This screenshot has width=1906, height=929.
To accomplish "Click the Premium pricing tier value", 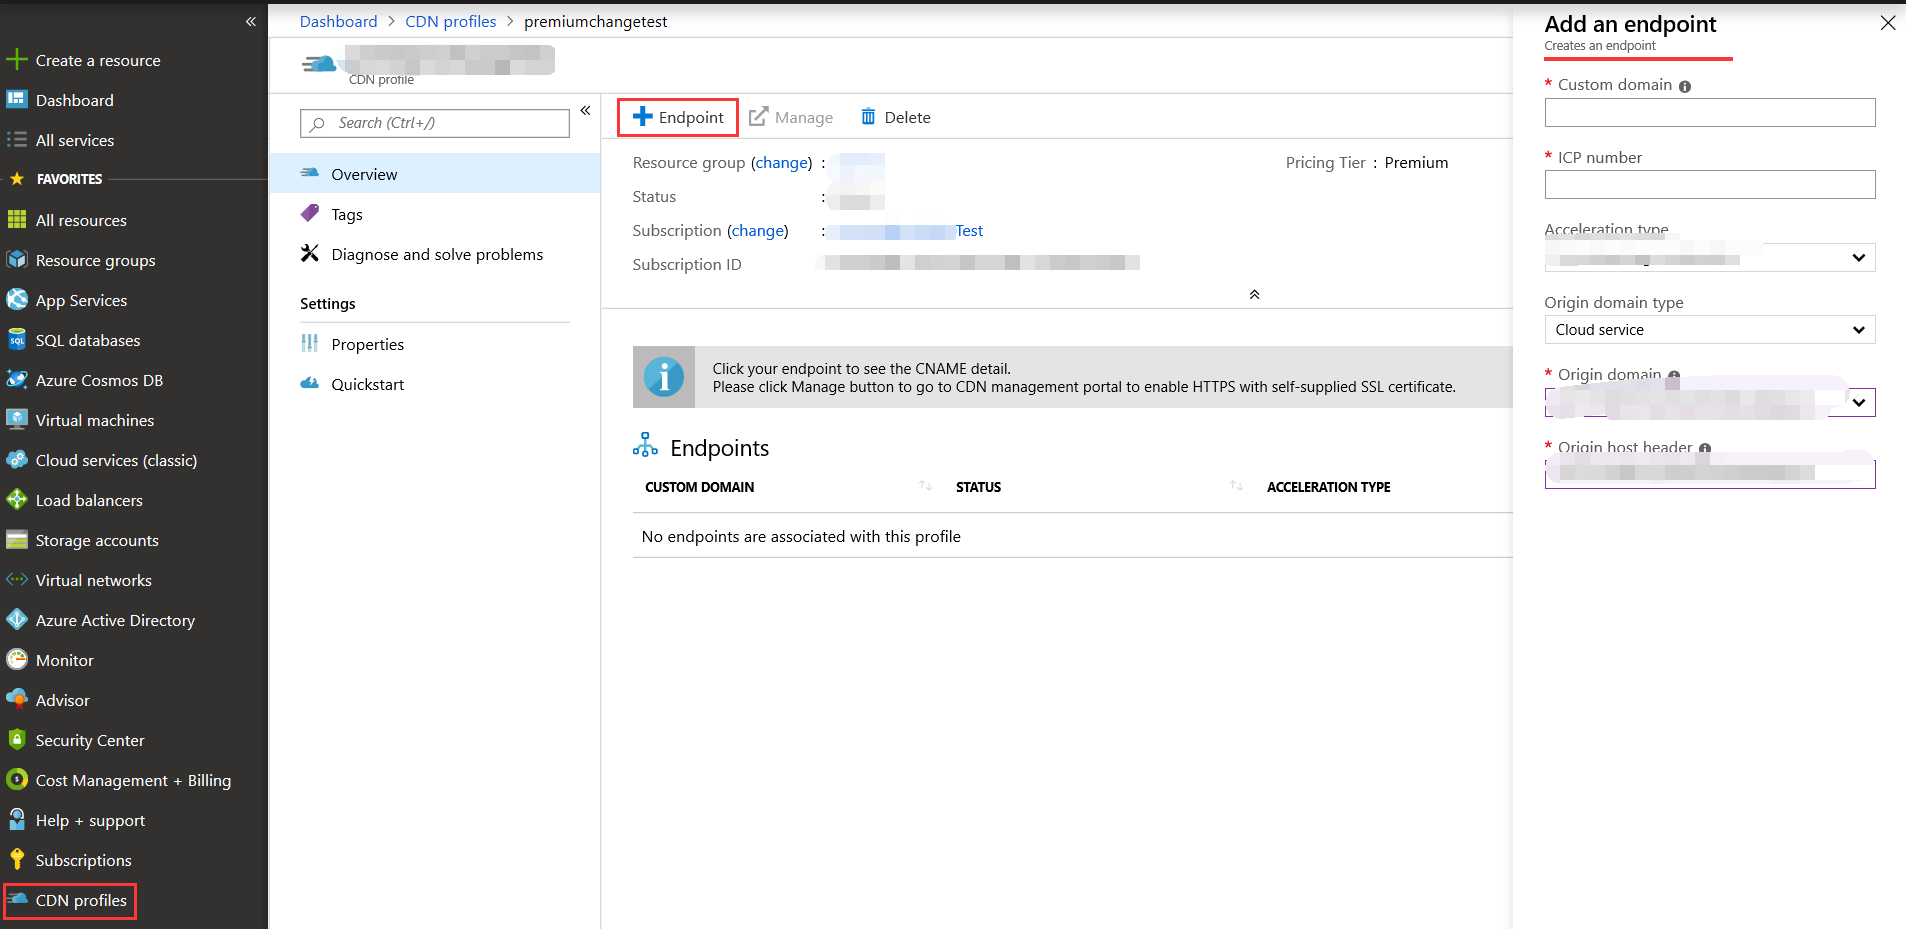I will click(x=1416, y=162).
